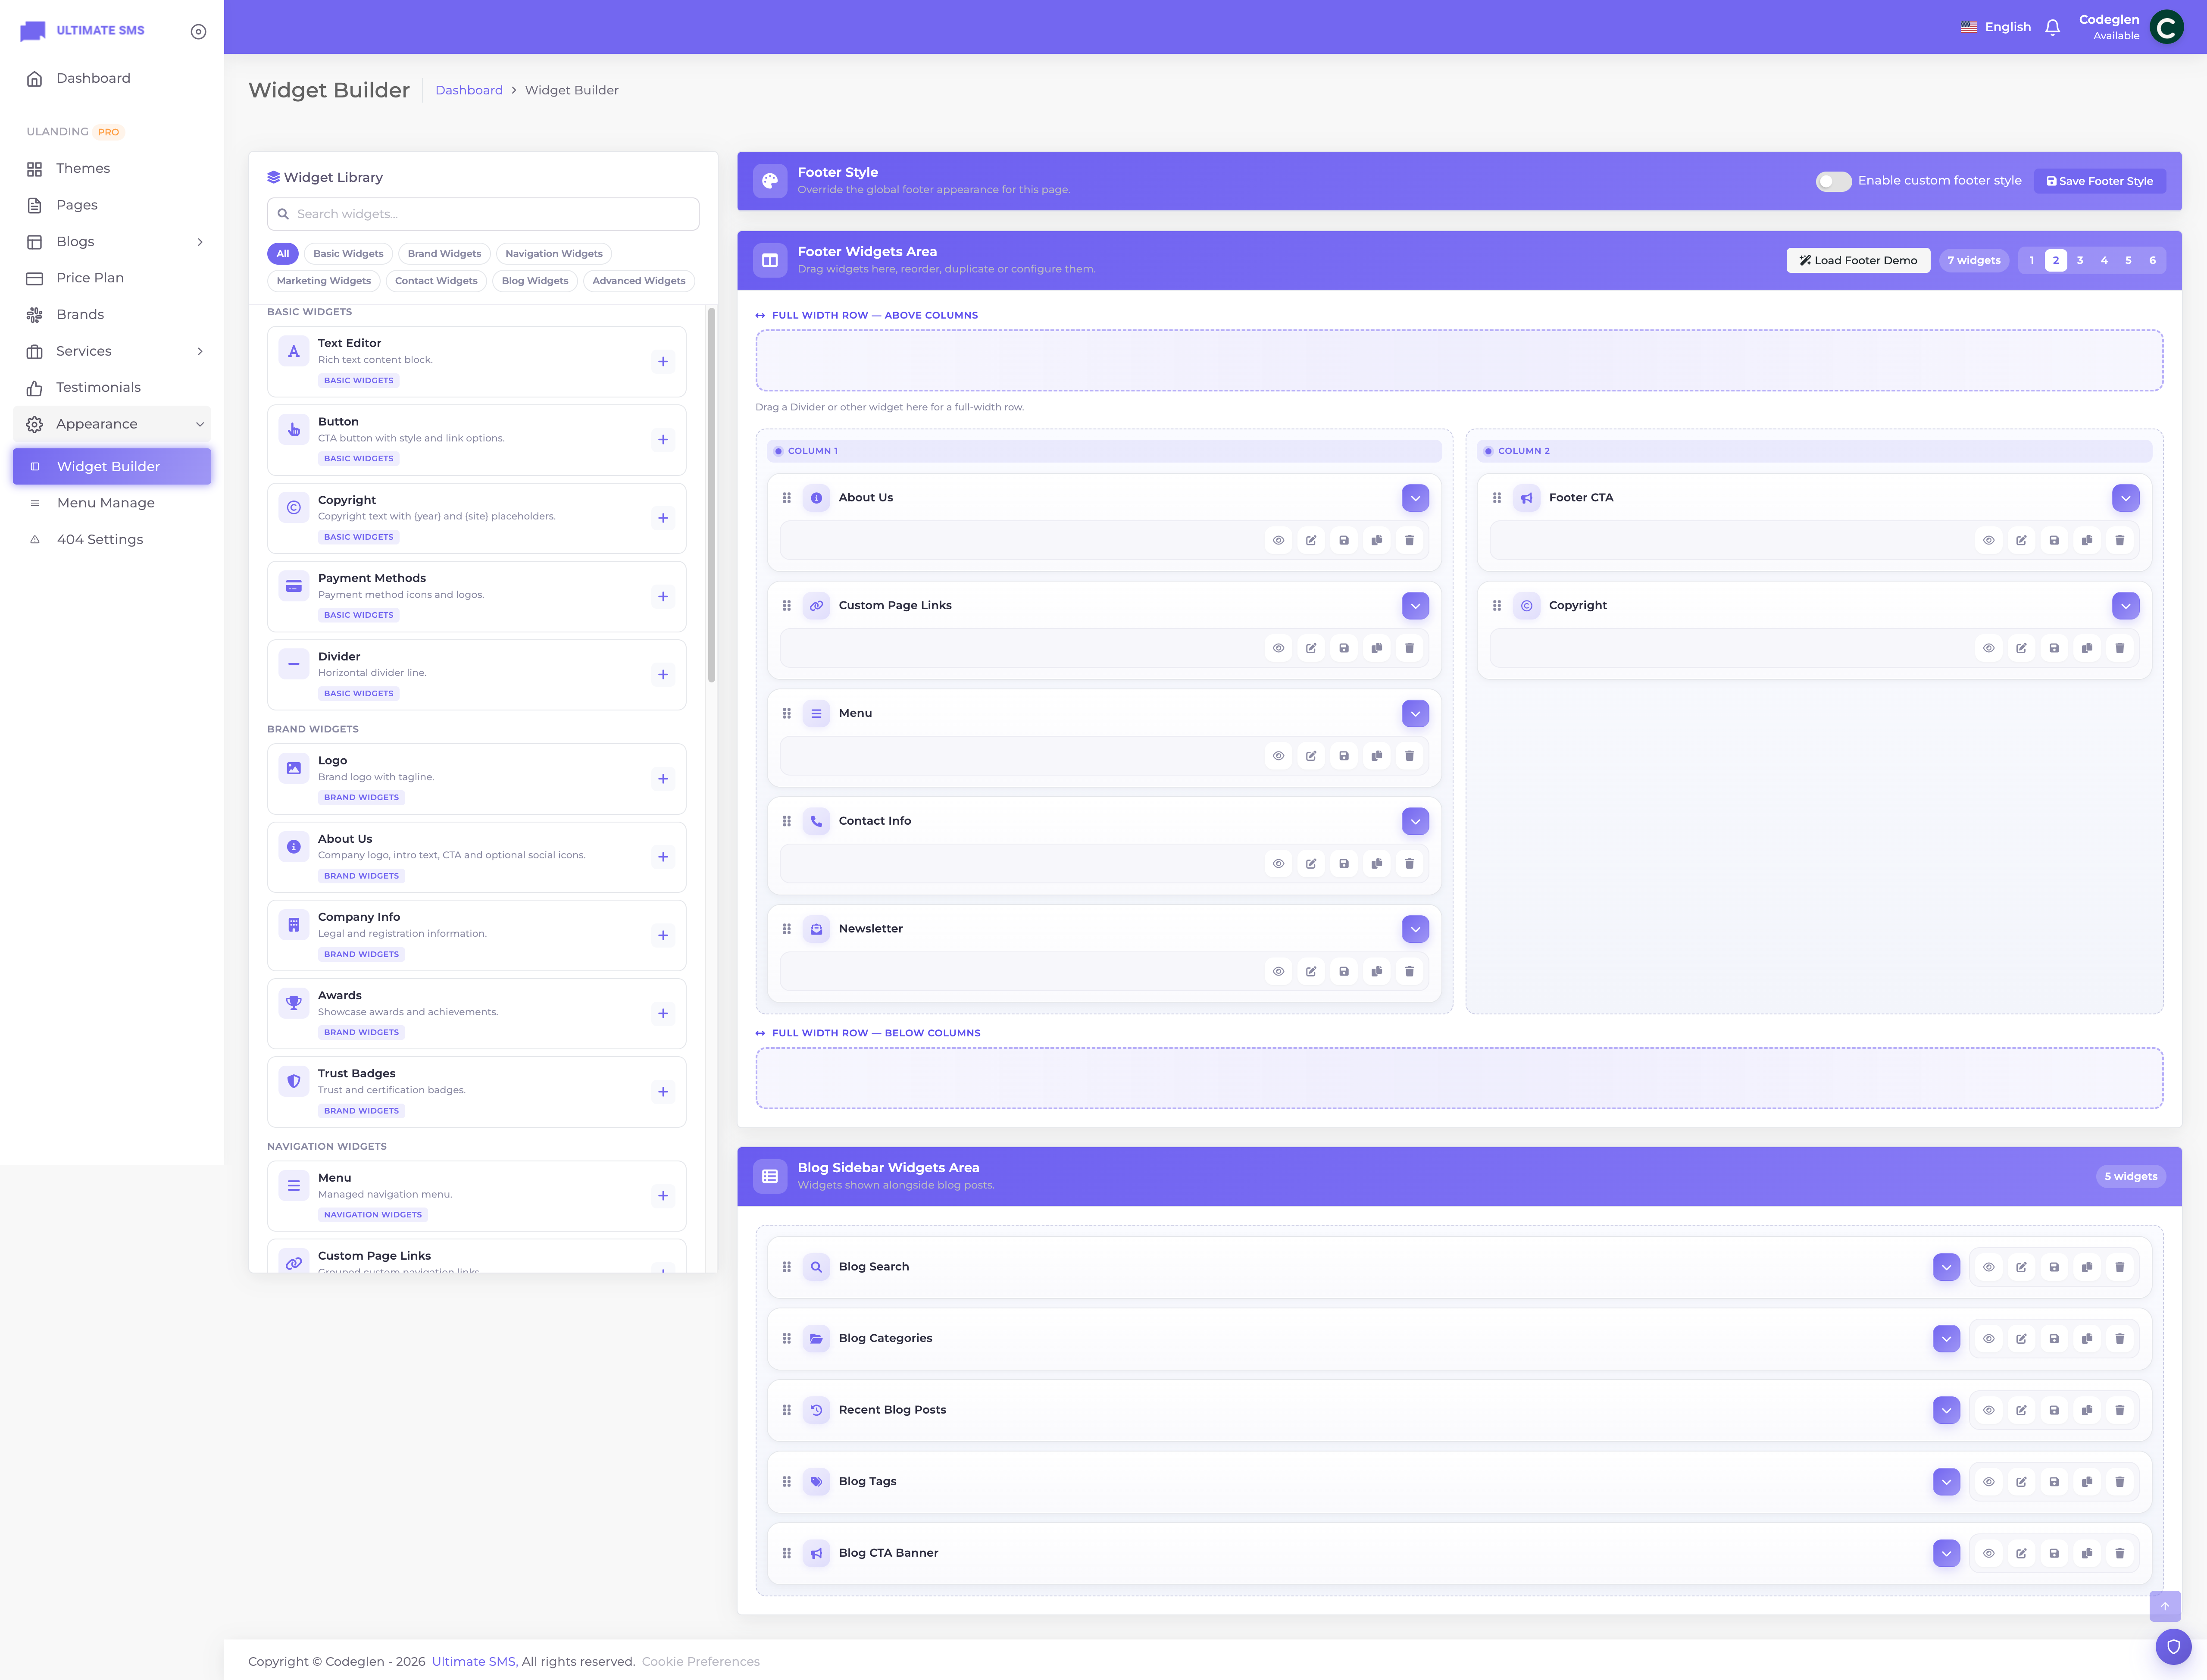Open the Dashboard breadcrumb link
The height and width of the screenshot is (1680, 2207).
(x=469, y=90)
